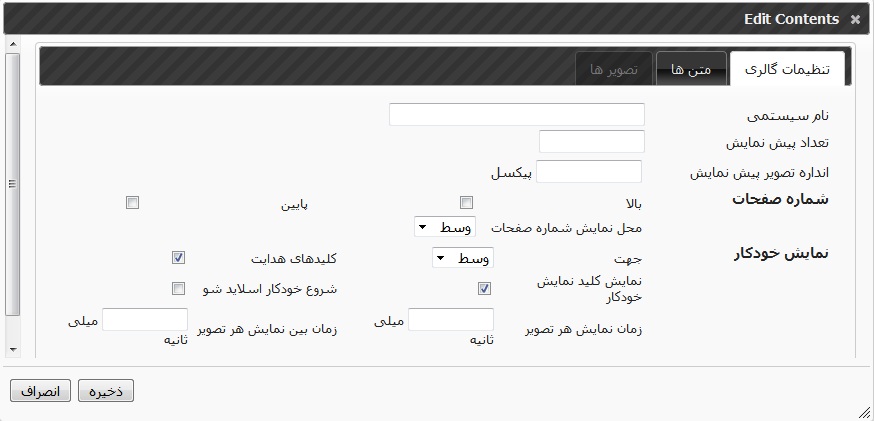The image size is (874, 421).
Task: Open the محل نمایش شماره صفحات dropdown
Action: click(x=444, y=228)
